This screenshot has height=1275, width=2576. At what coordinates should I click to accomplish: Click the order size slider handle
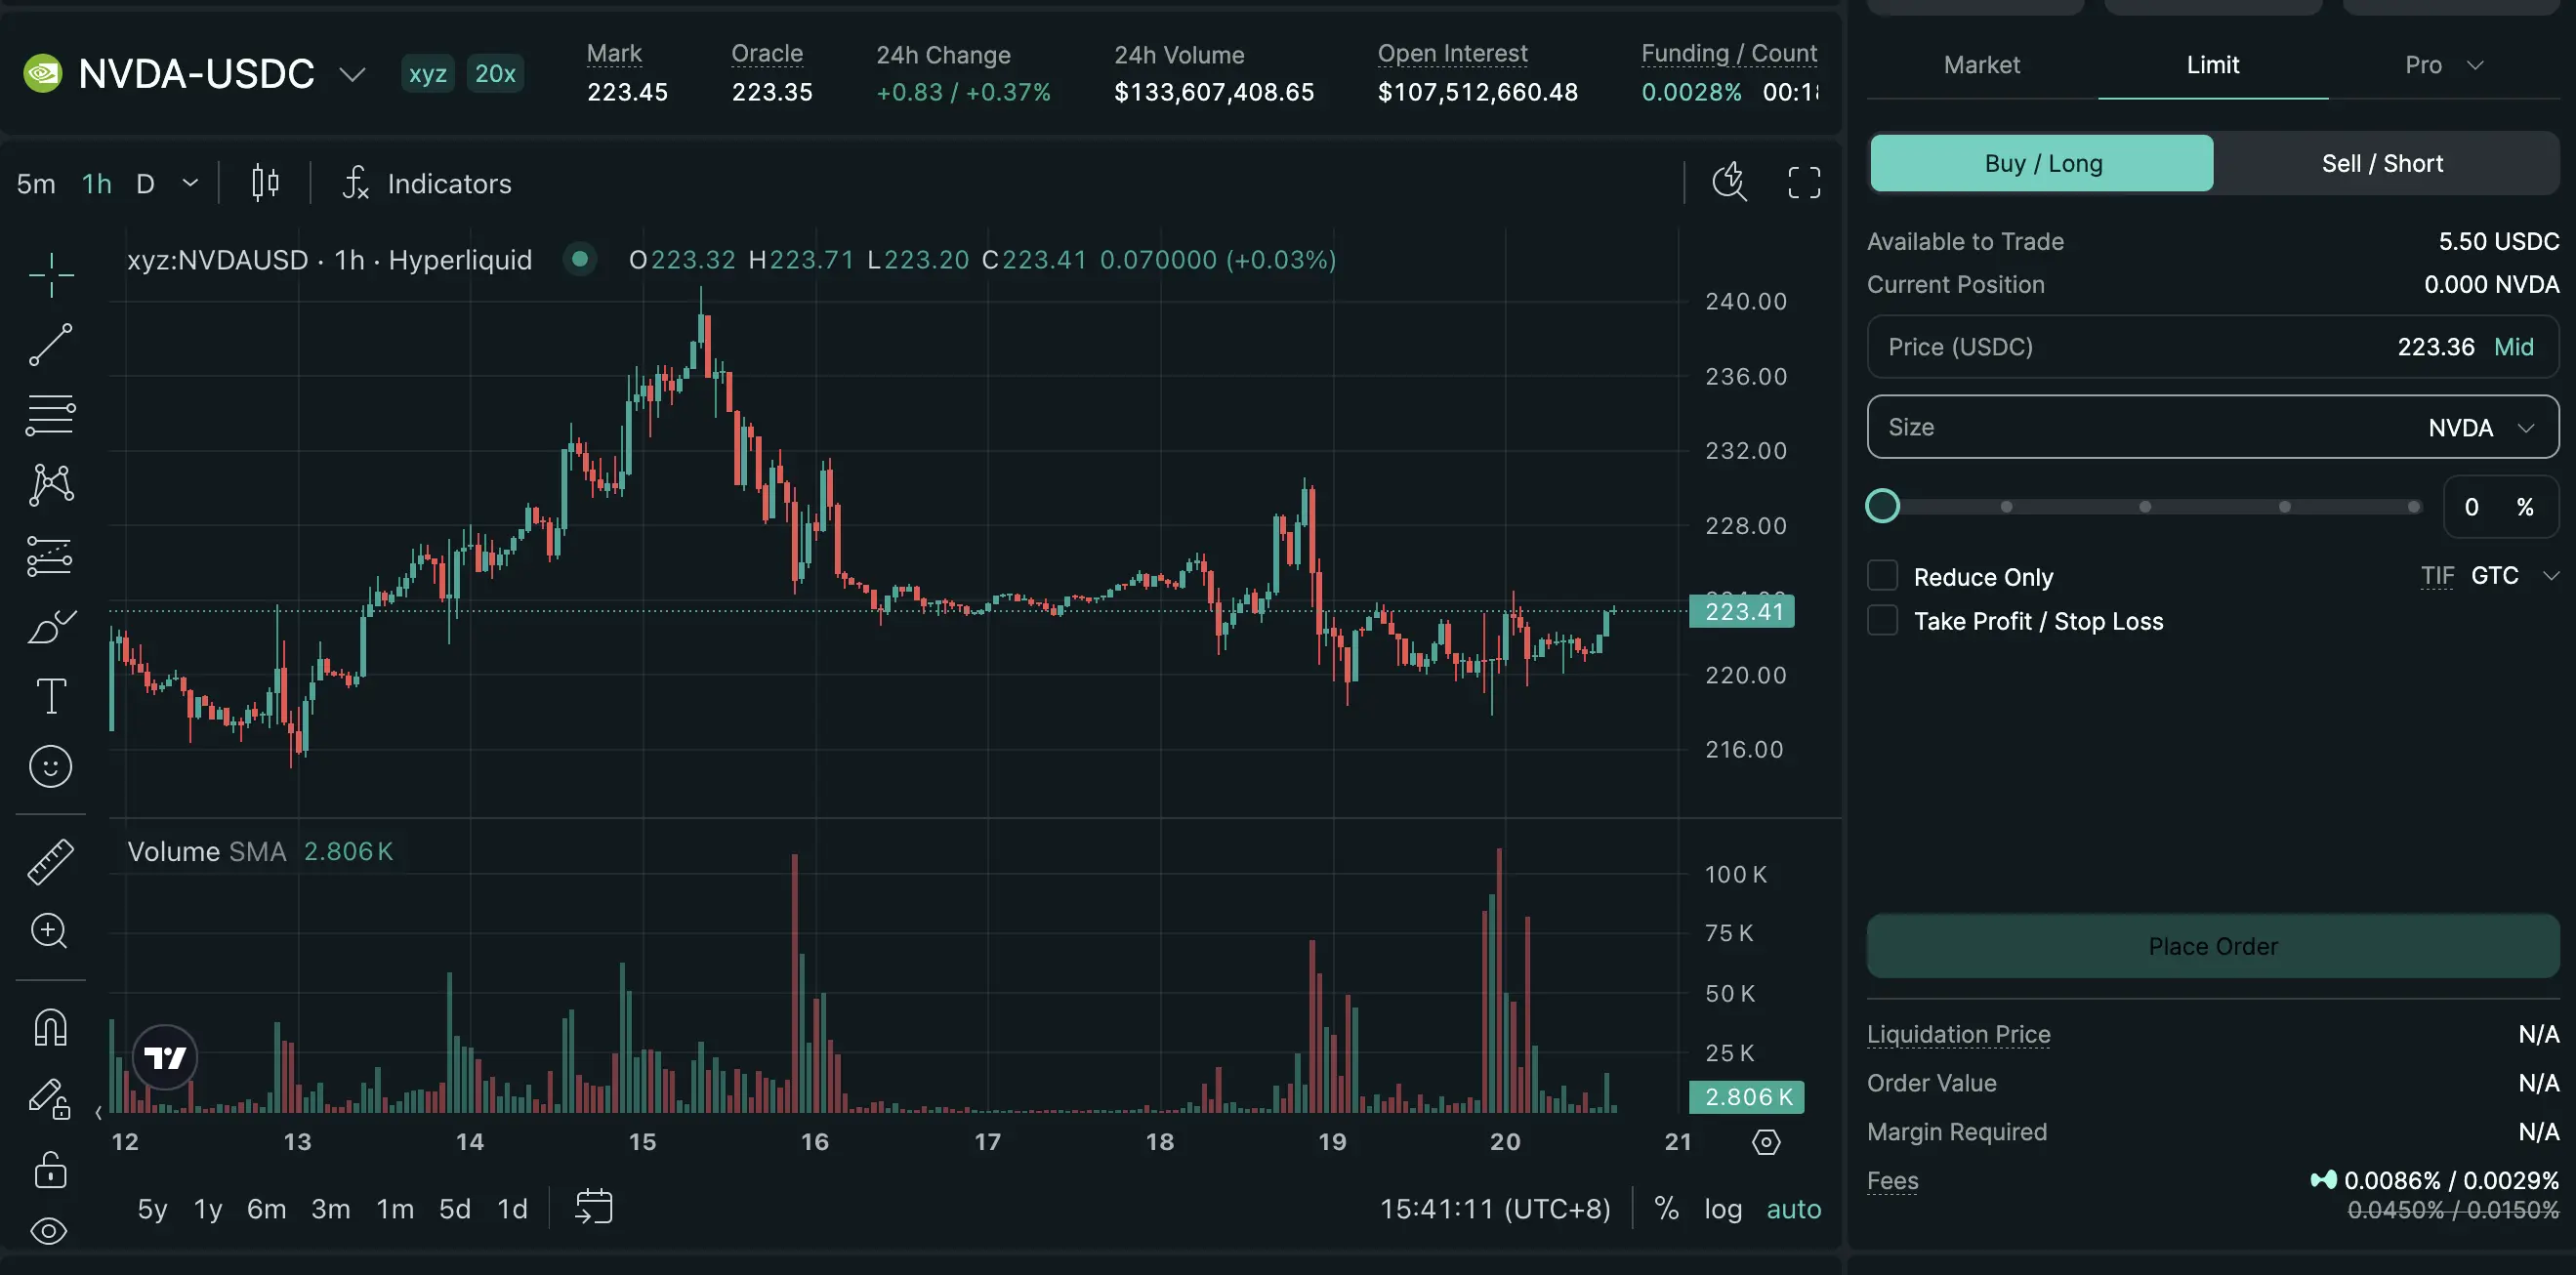[x=1882, y=506]
